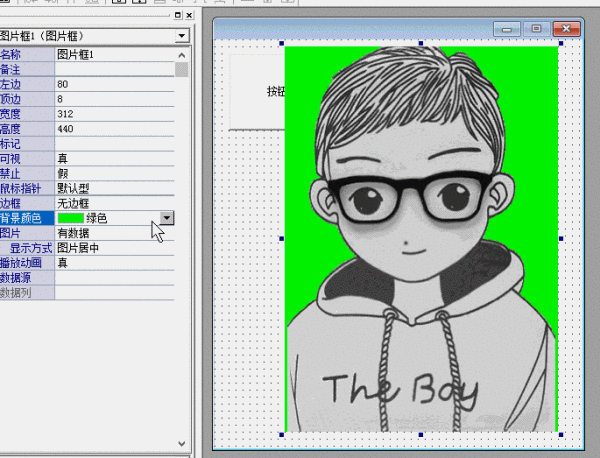Viewport: 600px width, 458px height.
Task: Maximize the design form window
Action: [x=537, y=30]
